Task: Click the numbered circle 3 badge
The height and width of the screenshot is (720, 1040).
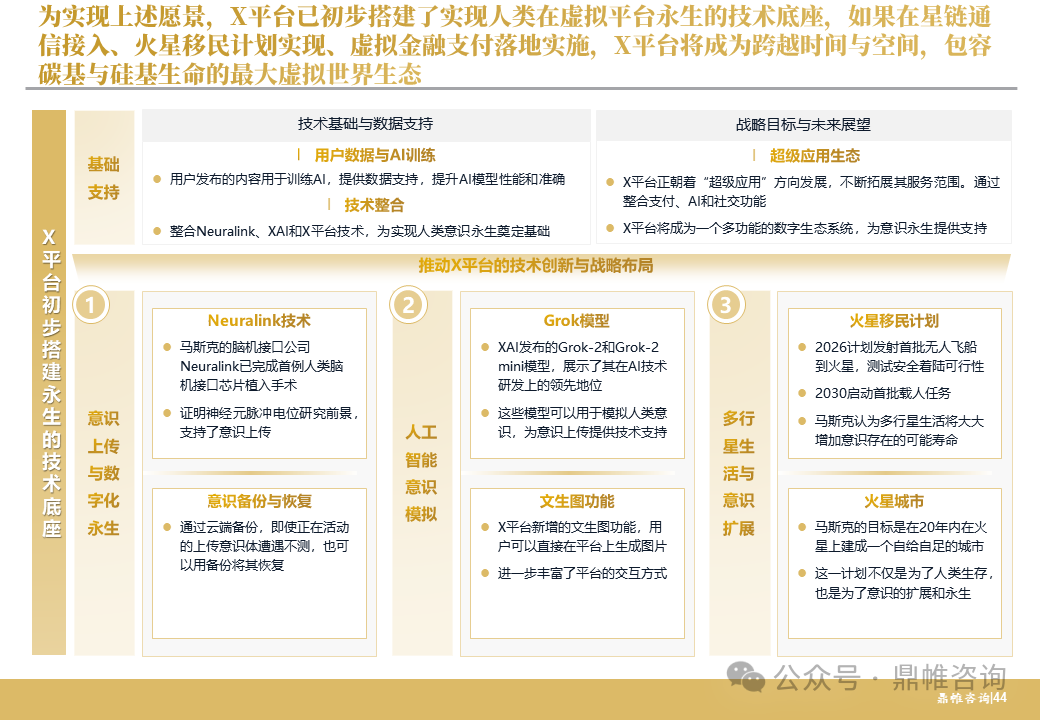Action: (x=726, y=306)
